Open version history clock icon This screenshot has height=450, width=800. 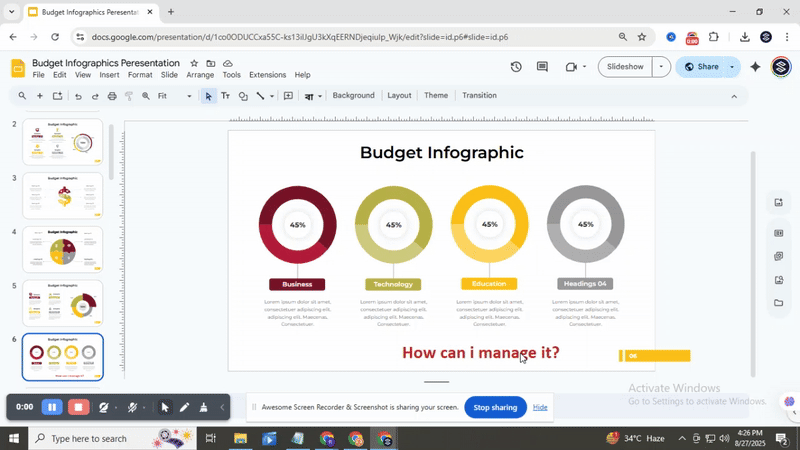coord(516,67)
